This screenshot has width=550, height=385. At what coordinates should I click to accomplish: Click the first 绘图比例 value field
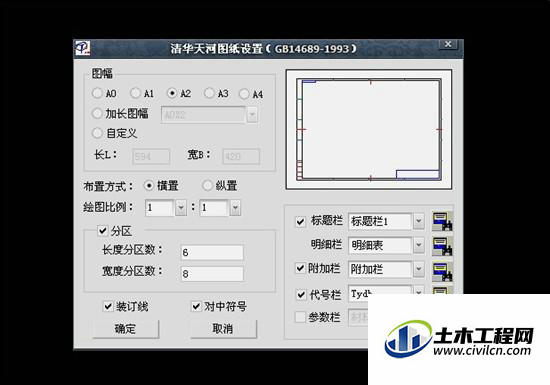pyautogui.click(x=160, y=208)
